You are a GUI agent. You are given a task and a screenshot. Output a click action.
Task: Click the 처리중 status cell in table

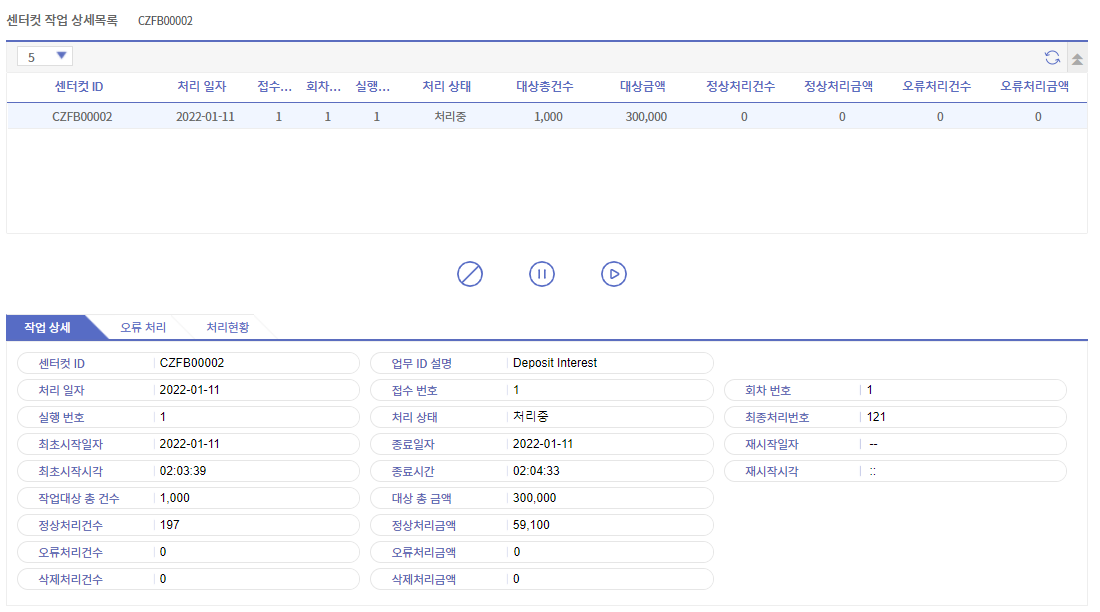coord(450,117)
